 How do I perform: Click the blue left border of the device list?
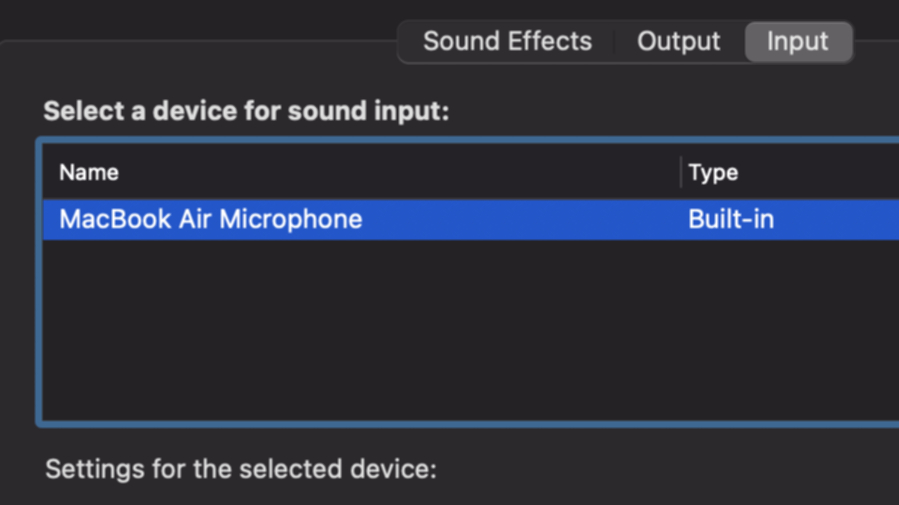point(39,282)
